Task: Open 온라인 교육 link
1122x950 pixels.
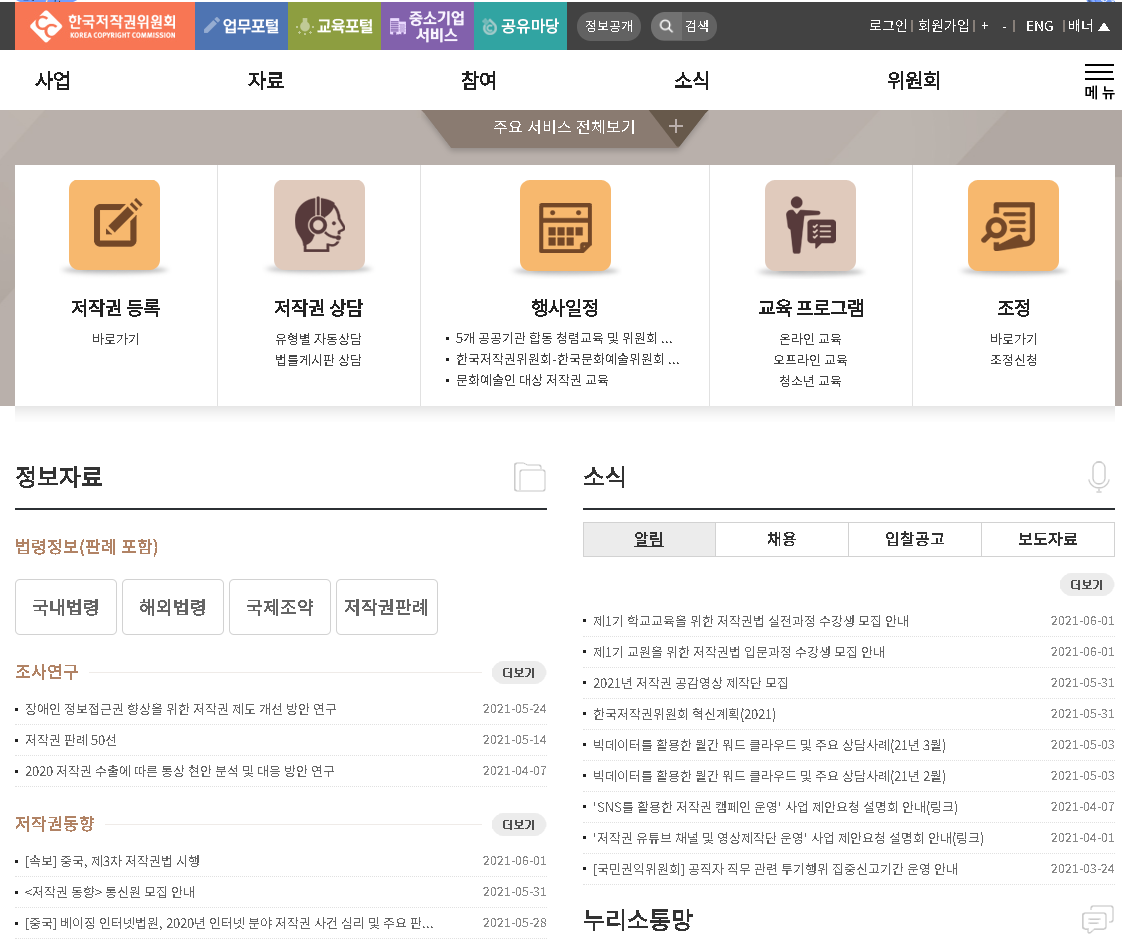Action: [810, 339]
